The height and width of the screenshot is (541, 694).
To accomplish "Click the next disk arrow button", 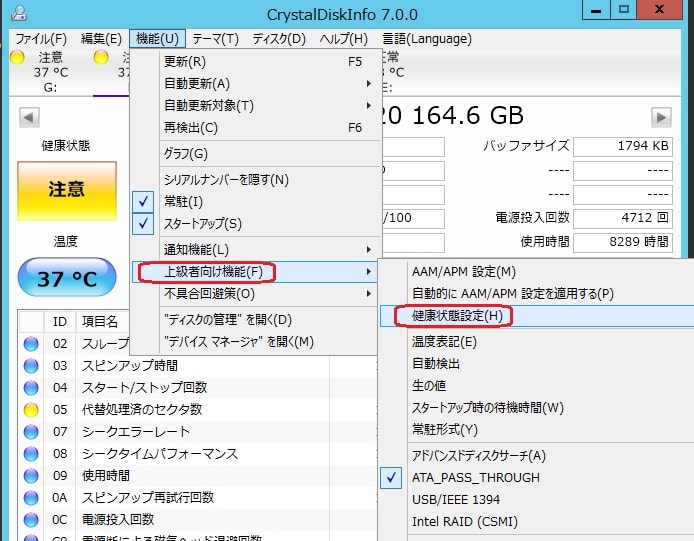I will click(x=661, y=117).
